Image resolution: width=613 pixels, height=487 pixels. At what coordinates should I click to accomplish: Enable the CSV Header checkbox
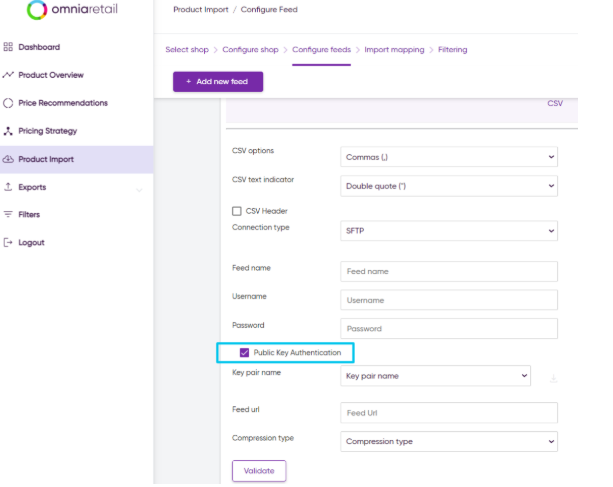click(237, 211)
